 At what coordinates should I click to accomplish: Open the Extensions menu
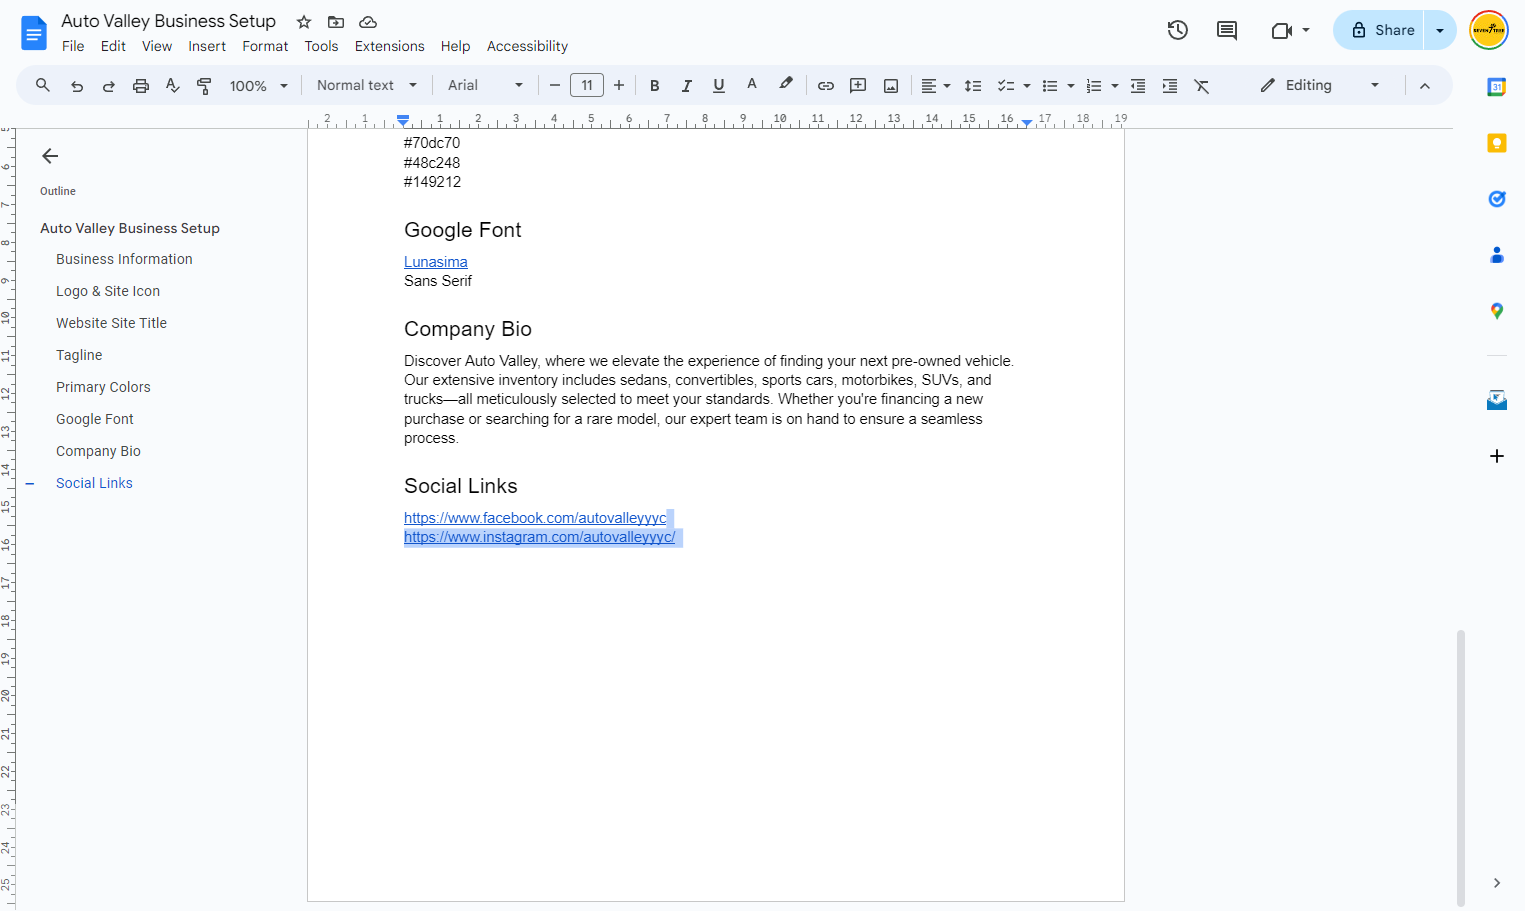tap(389, 46)
